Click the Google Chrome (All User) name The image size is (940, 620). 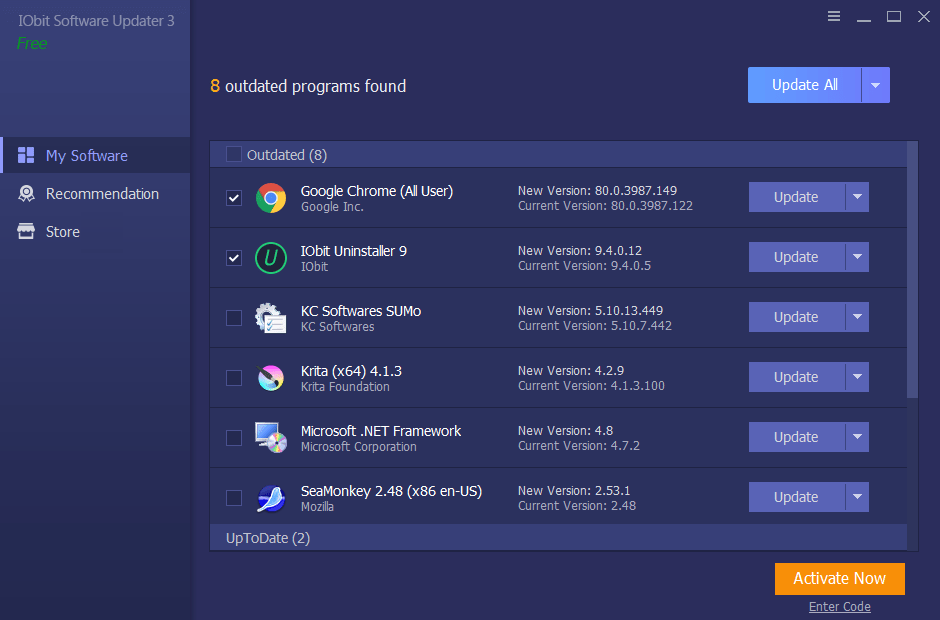pyautogui.click(x=377, y=191)
